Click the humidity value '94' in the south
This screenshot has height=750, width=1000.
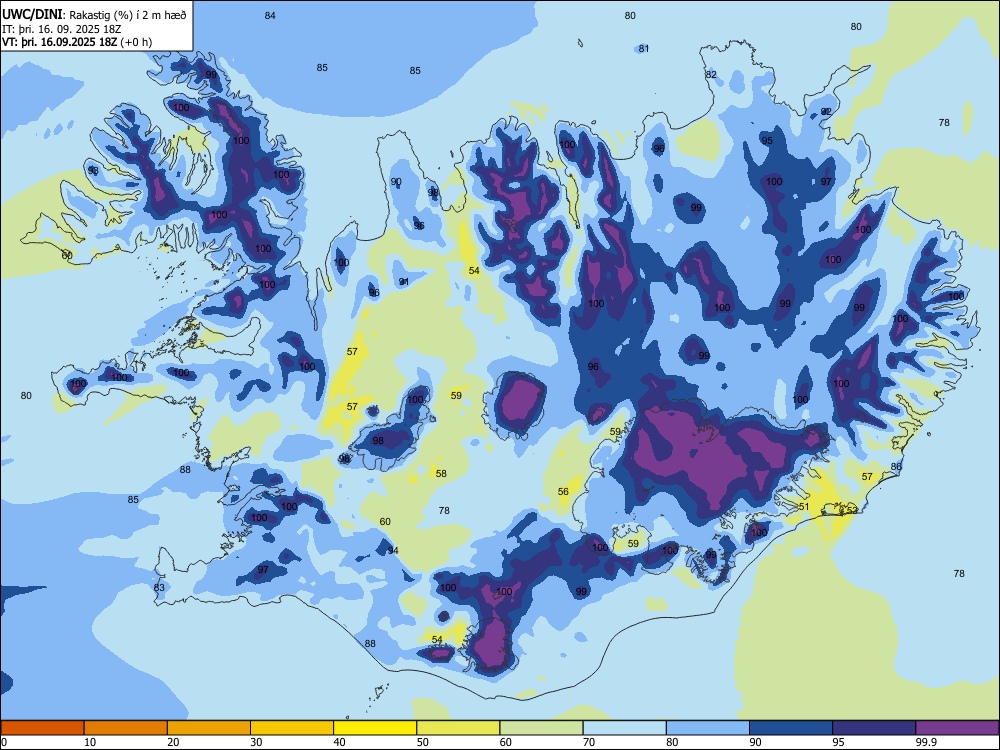(x=393, y=550)
